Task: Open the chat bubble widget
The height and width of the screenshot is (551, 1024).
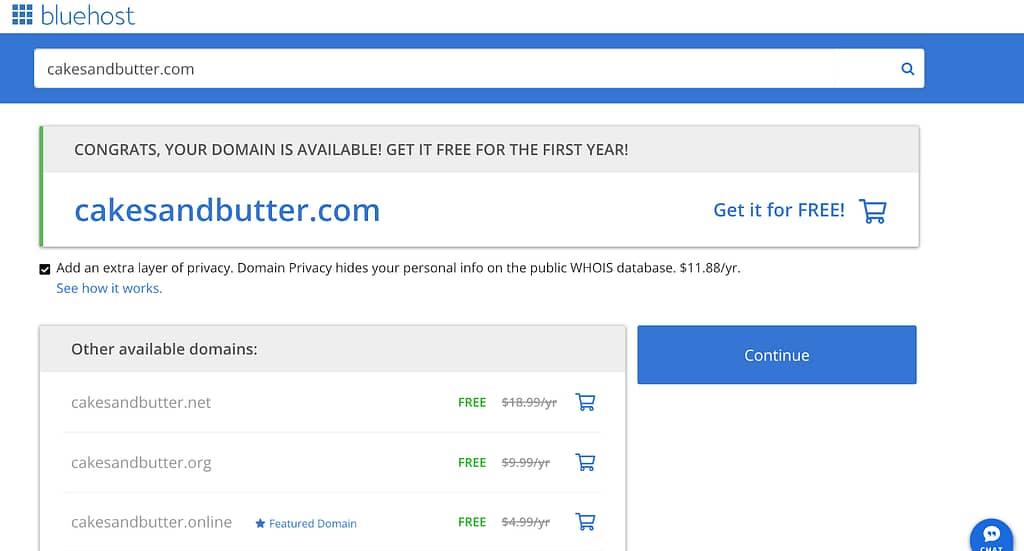Action: coord(991,537)
